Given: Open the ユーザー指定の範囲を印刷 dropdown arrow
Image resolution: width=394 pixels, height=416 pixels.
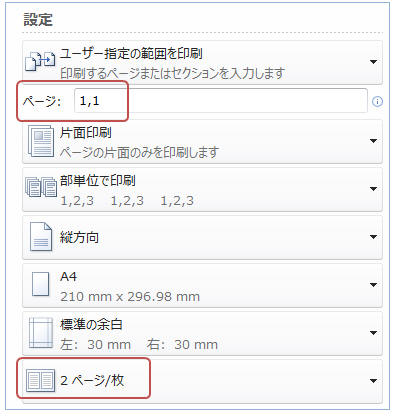Looking at the screenshot, I should click(373, 62).
